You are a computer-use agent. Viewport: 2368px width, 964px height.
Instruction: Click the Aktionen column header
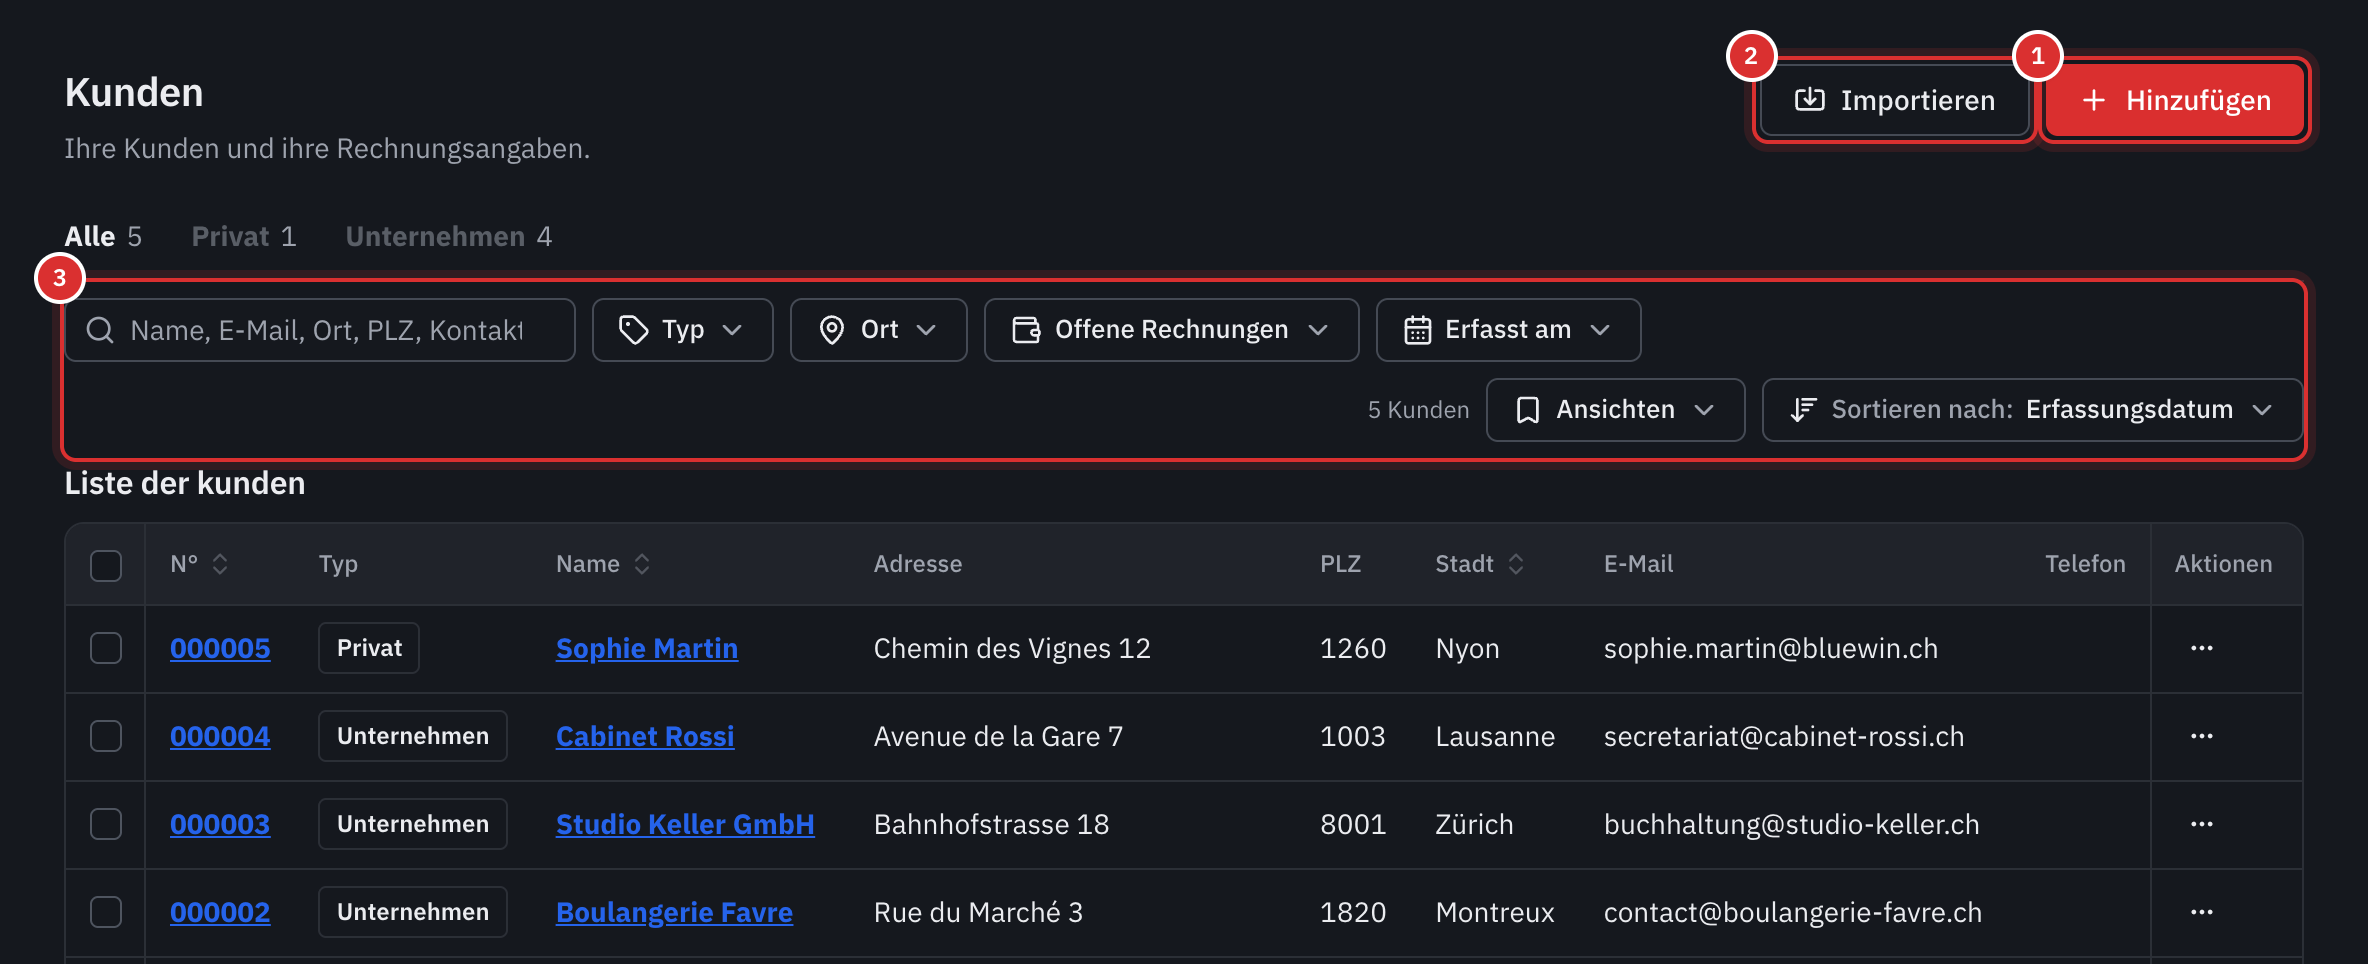(2223, 564)
